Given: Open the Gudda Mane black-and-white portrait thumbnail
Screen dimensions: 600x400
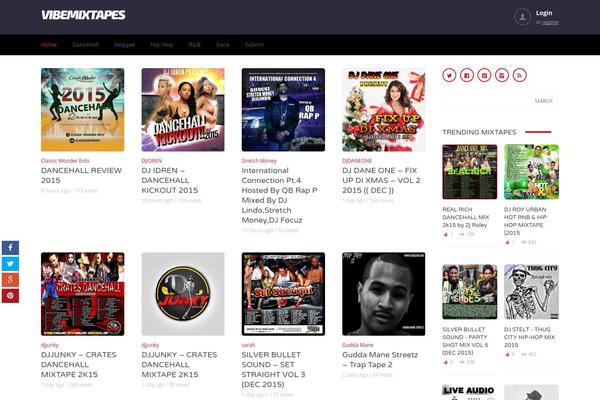Looking at the screenshot, I should pyautogui.click(x=383, y=294).
